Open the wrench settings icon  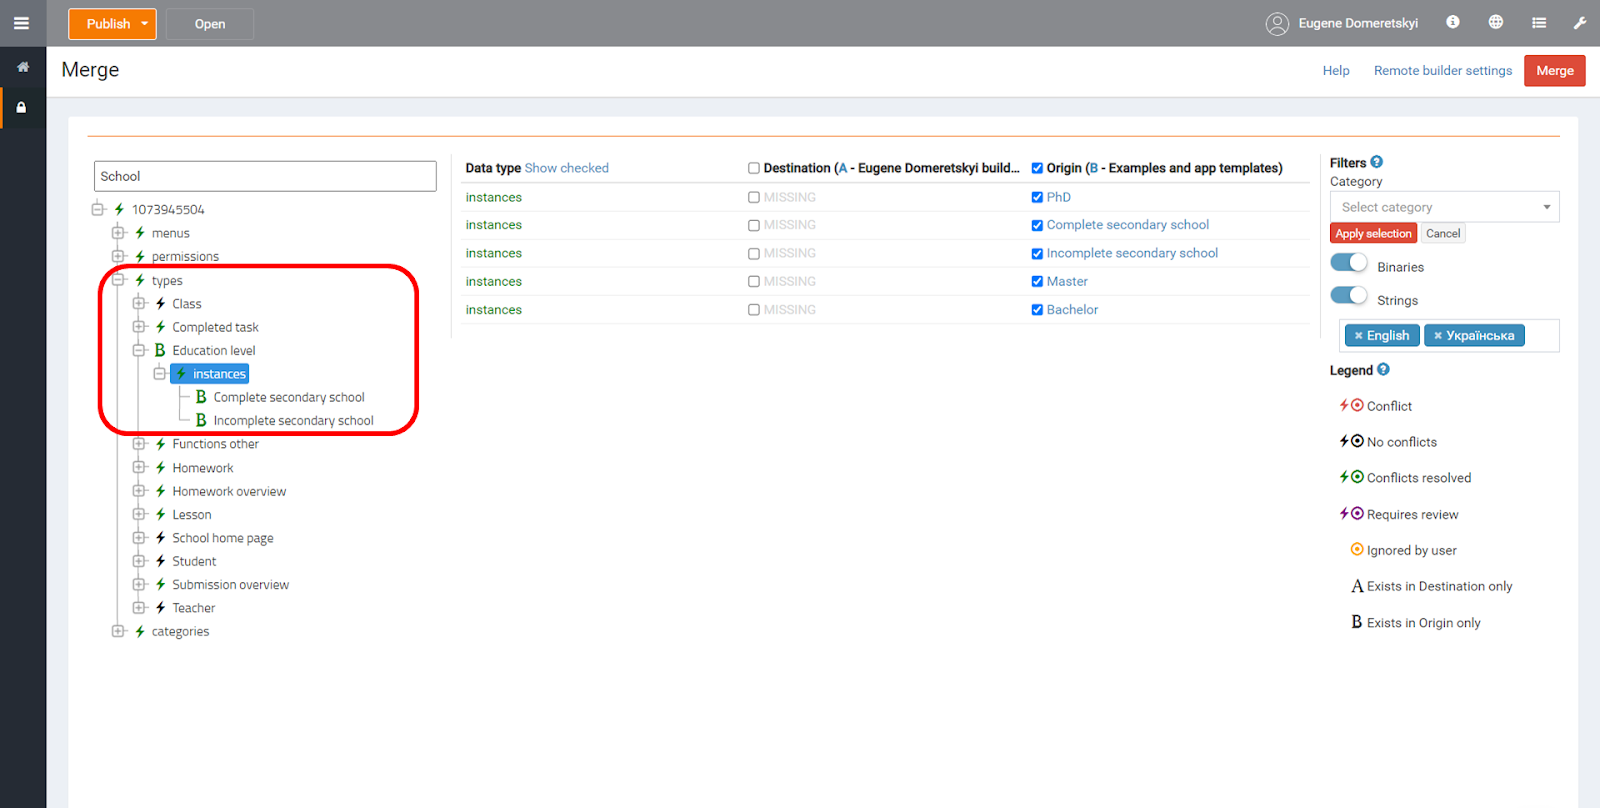click(x=1580, y=22)
